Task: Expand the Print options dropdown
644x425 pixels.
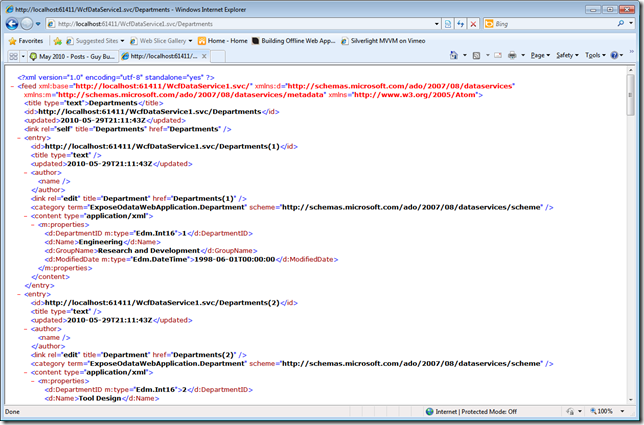Action: point(523,55)
